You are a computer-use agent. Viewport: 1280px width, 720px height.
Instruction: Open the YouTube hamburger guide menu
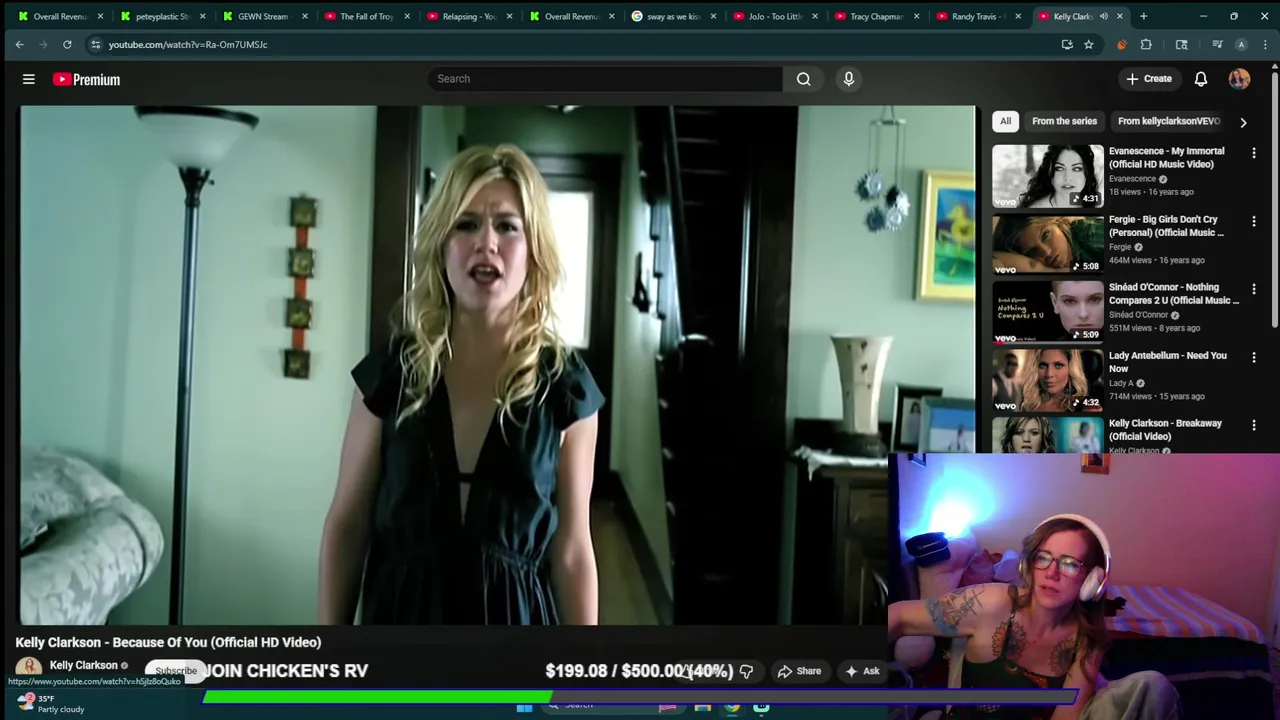click(29, 79)
